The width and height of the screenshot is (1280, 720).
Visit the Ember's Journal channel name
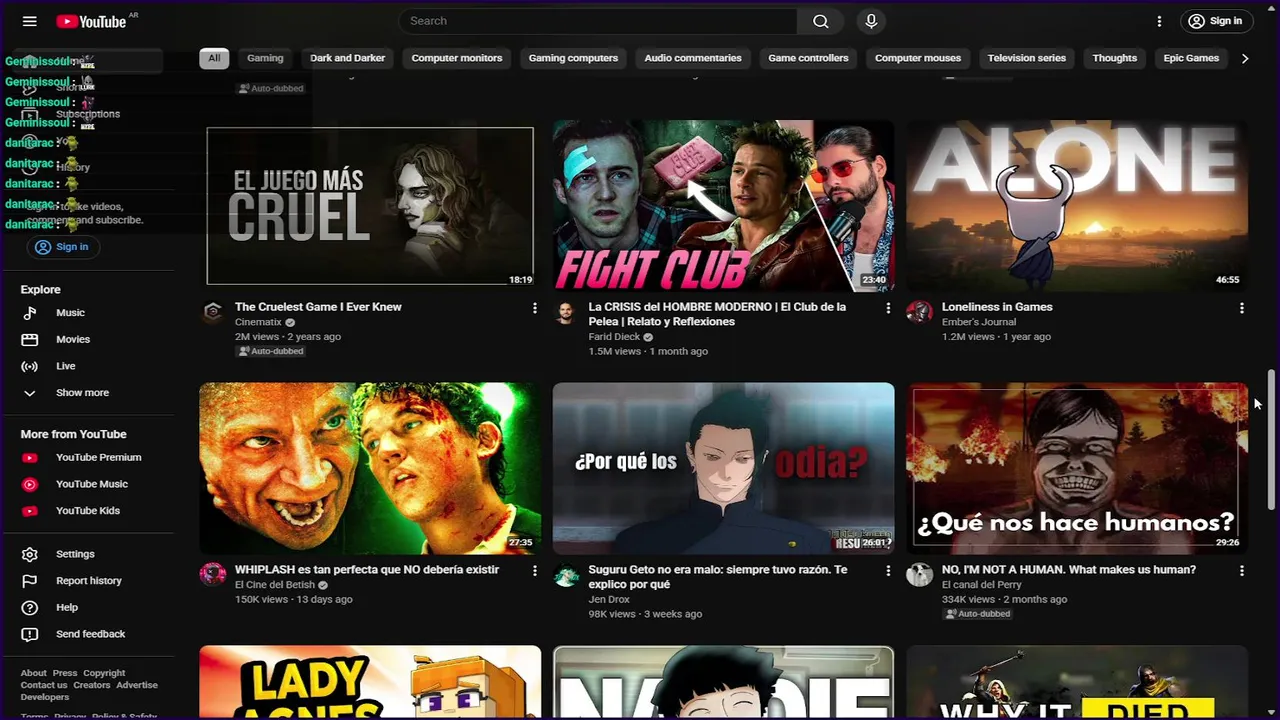click(x=977, y=323)
